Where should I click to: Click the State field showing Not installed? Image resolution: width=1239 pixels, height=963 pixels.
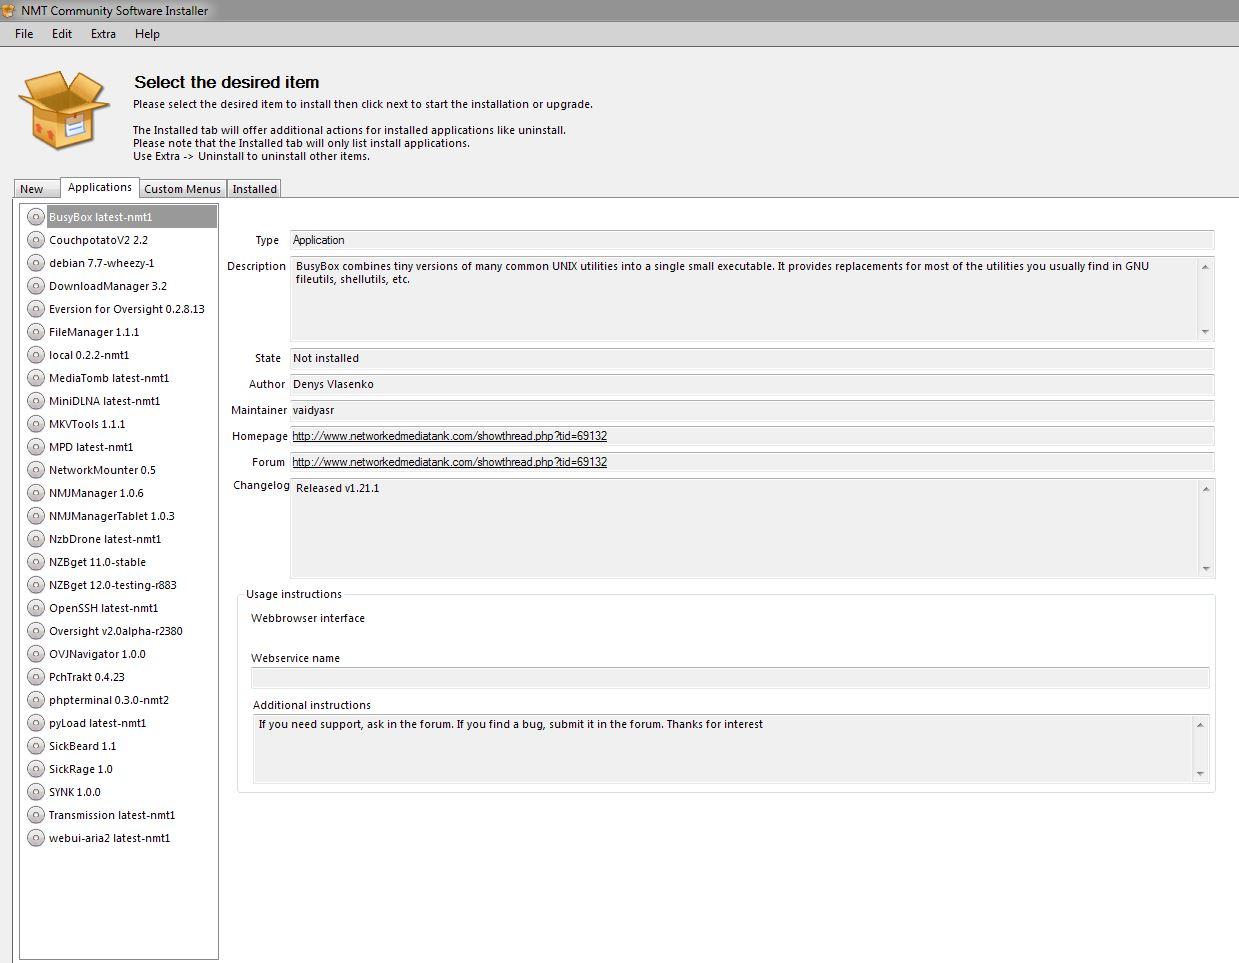[752, 358]
